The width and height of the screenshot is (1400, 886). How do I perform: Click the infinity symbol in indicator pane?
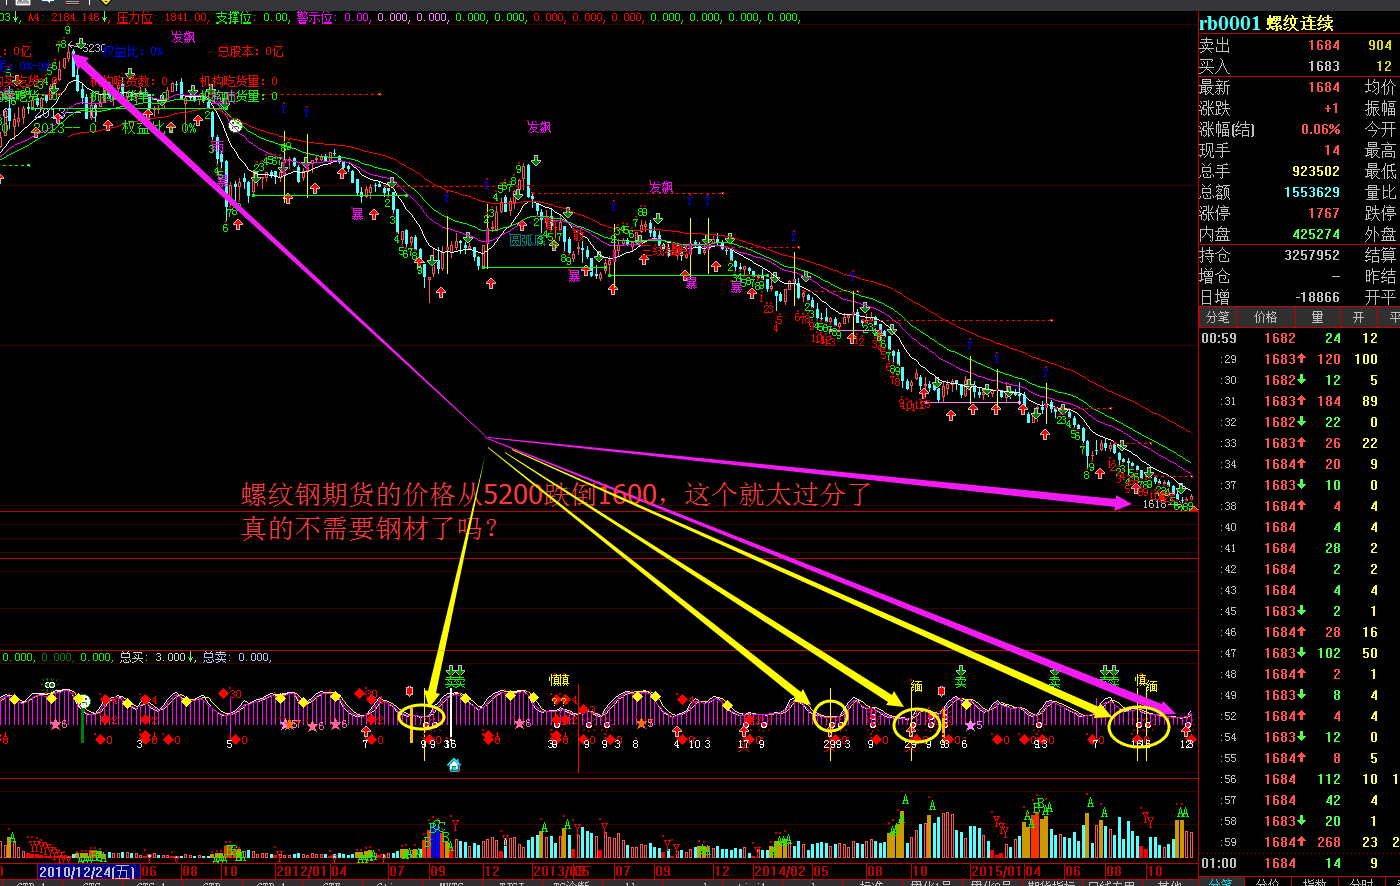pos(48,684)
